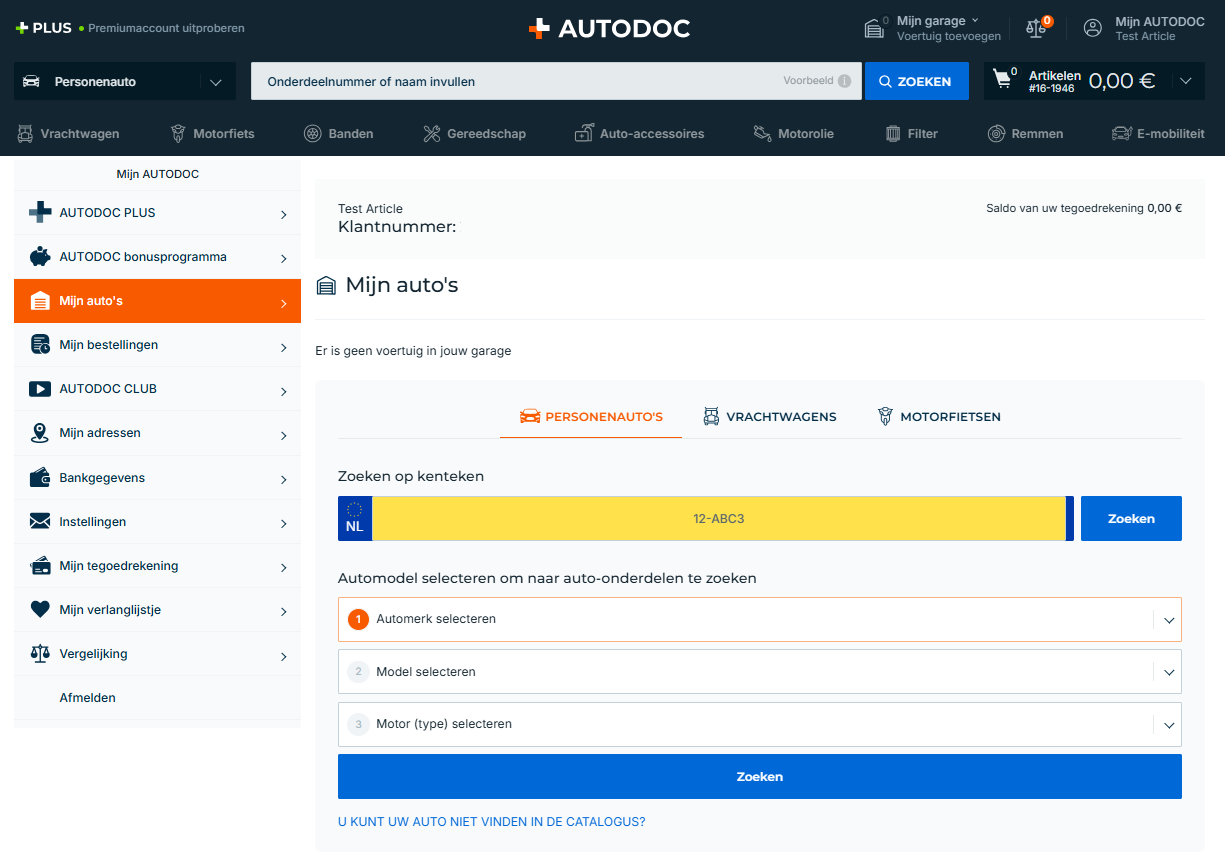The image size is (1225, 857).
Task: Switch to the Vrachtwagens tab
Action: pos(769,417)
